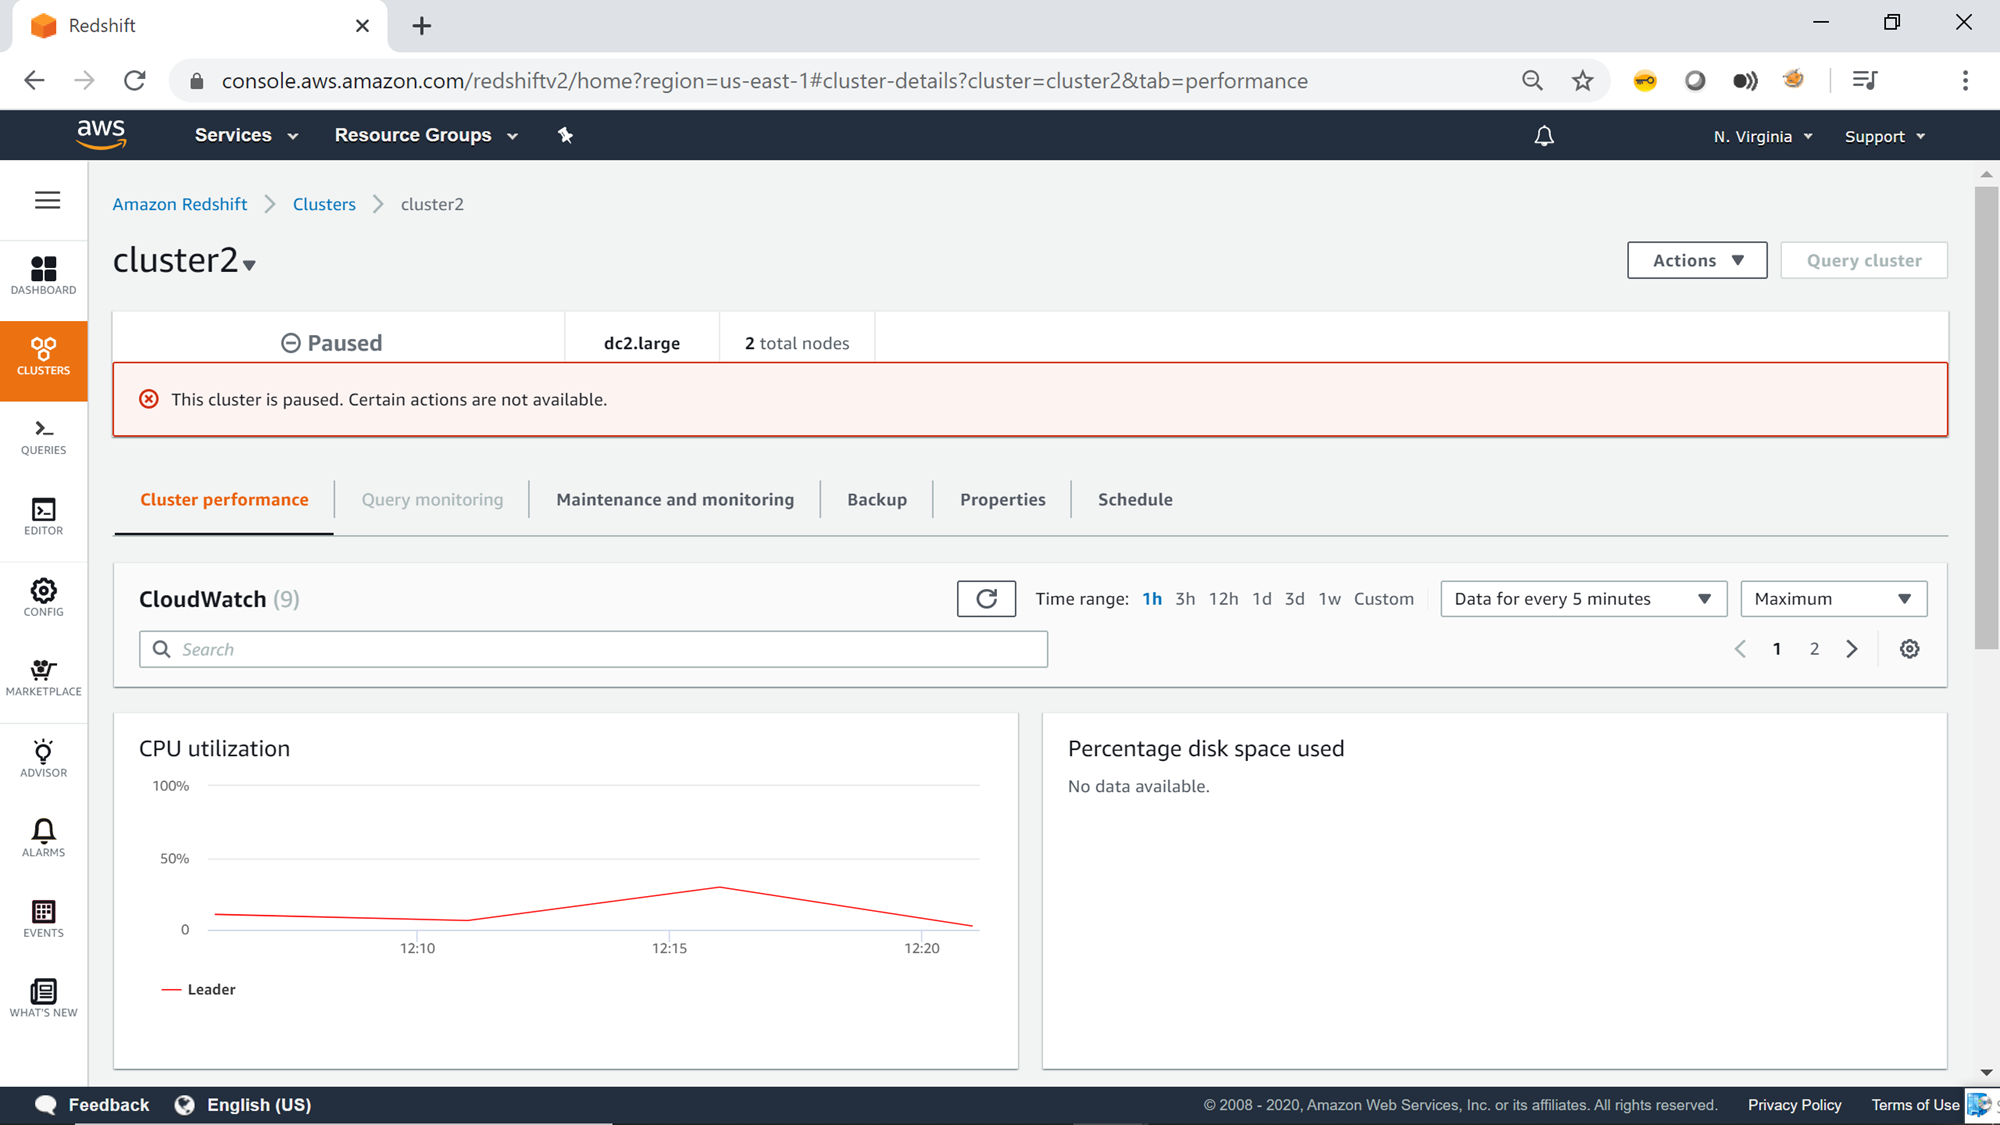Open the Data for every 5 minutes dropdown
The image size is (2000, 1125).
coord(1583,599)
